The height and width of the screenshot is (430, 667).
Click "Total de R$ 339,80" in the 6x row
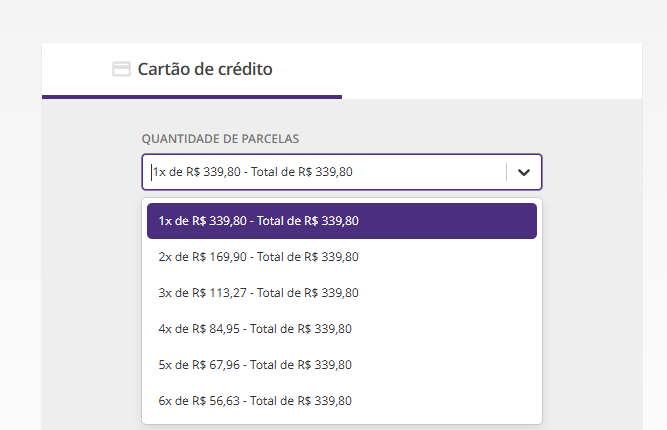click(301, 401)
